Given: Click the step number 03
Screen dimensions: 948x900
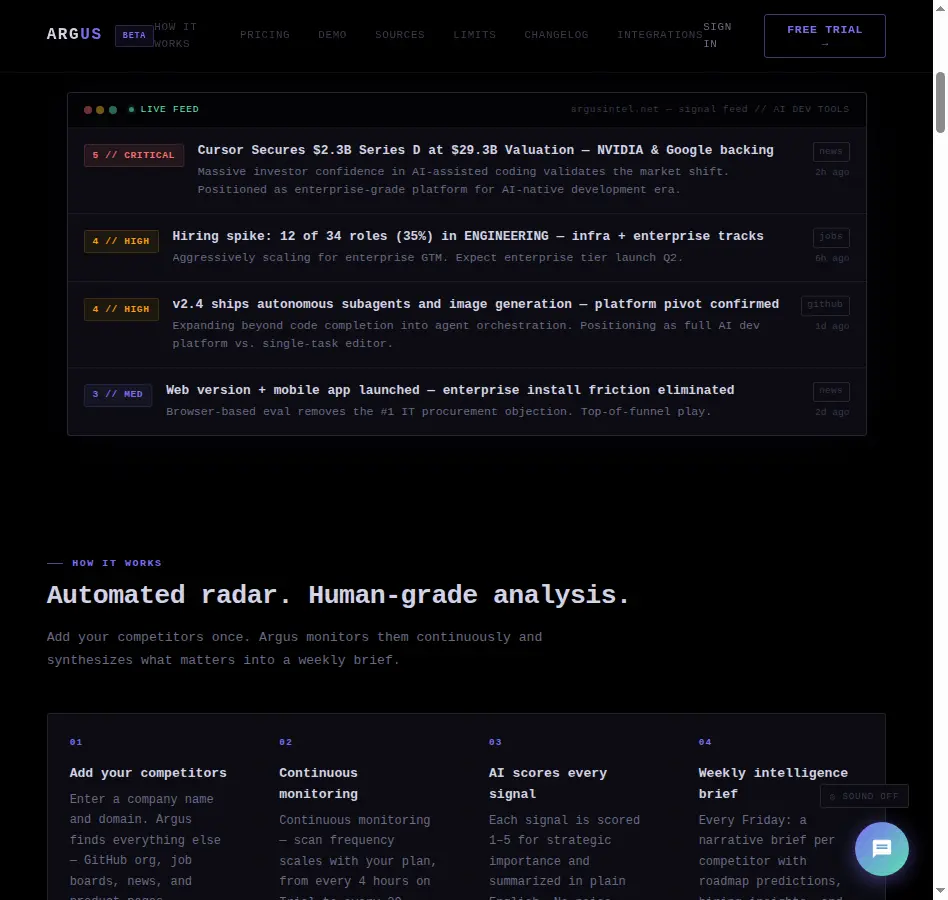Looking at the screenshot, I should click(x=495, y=742).
